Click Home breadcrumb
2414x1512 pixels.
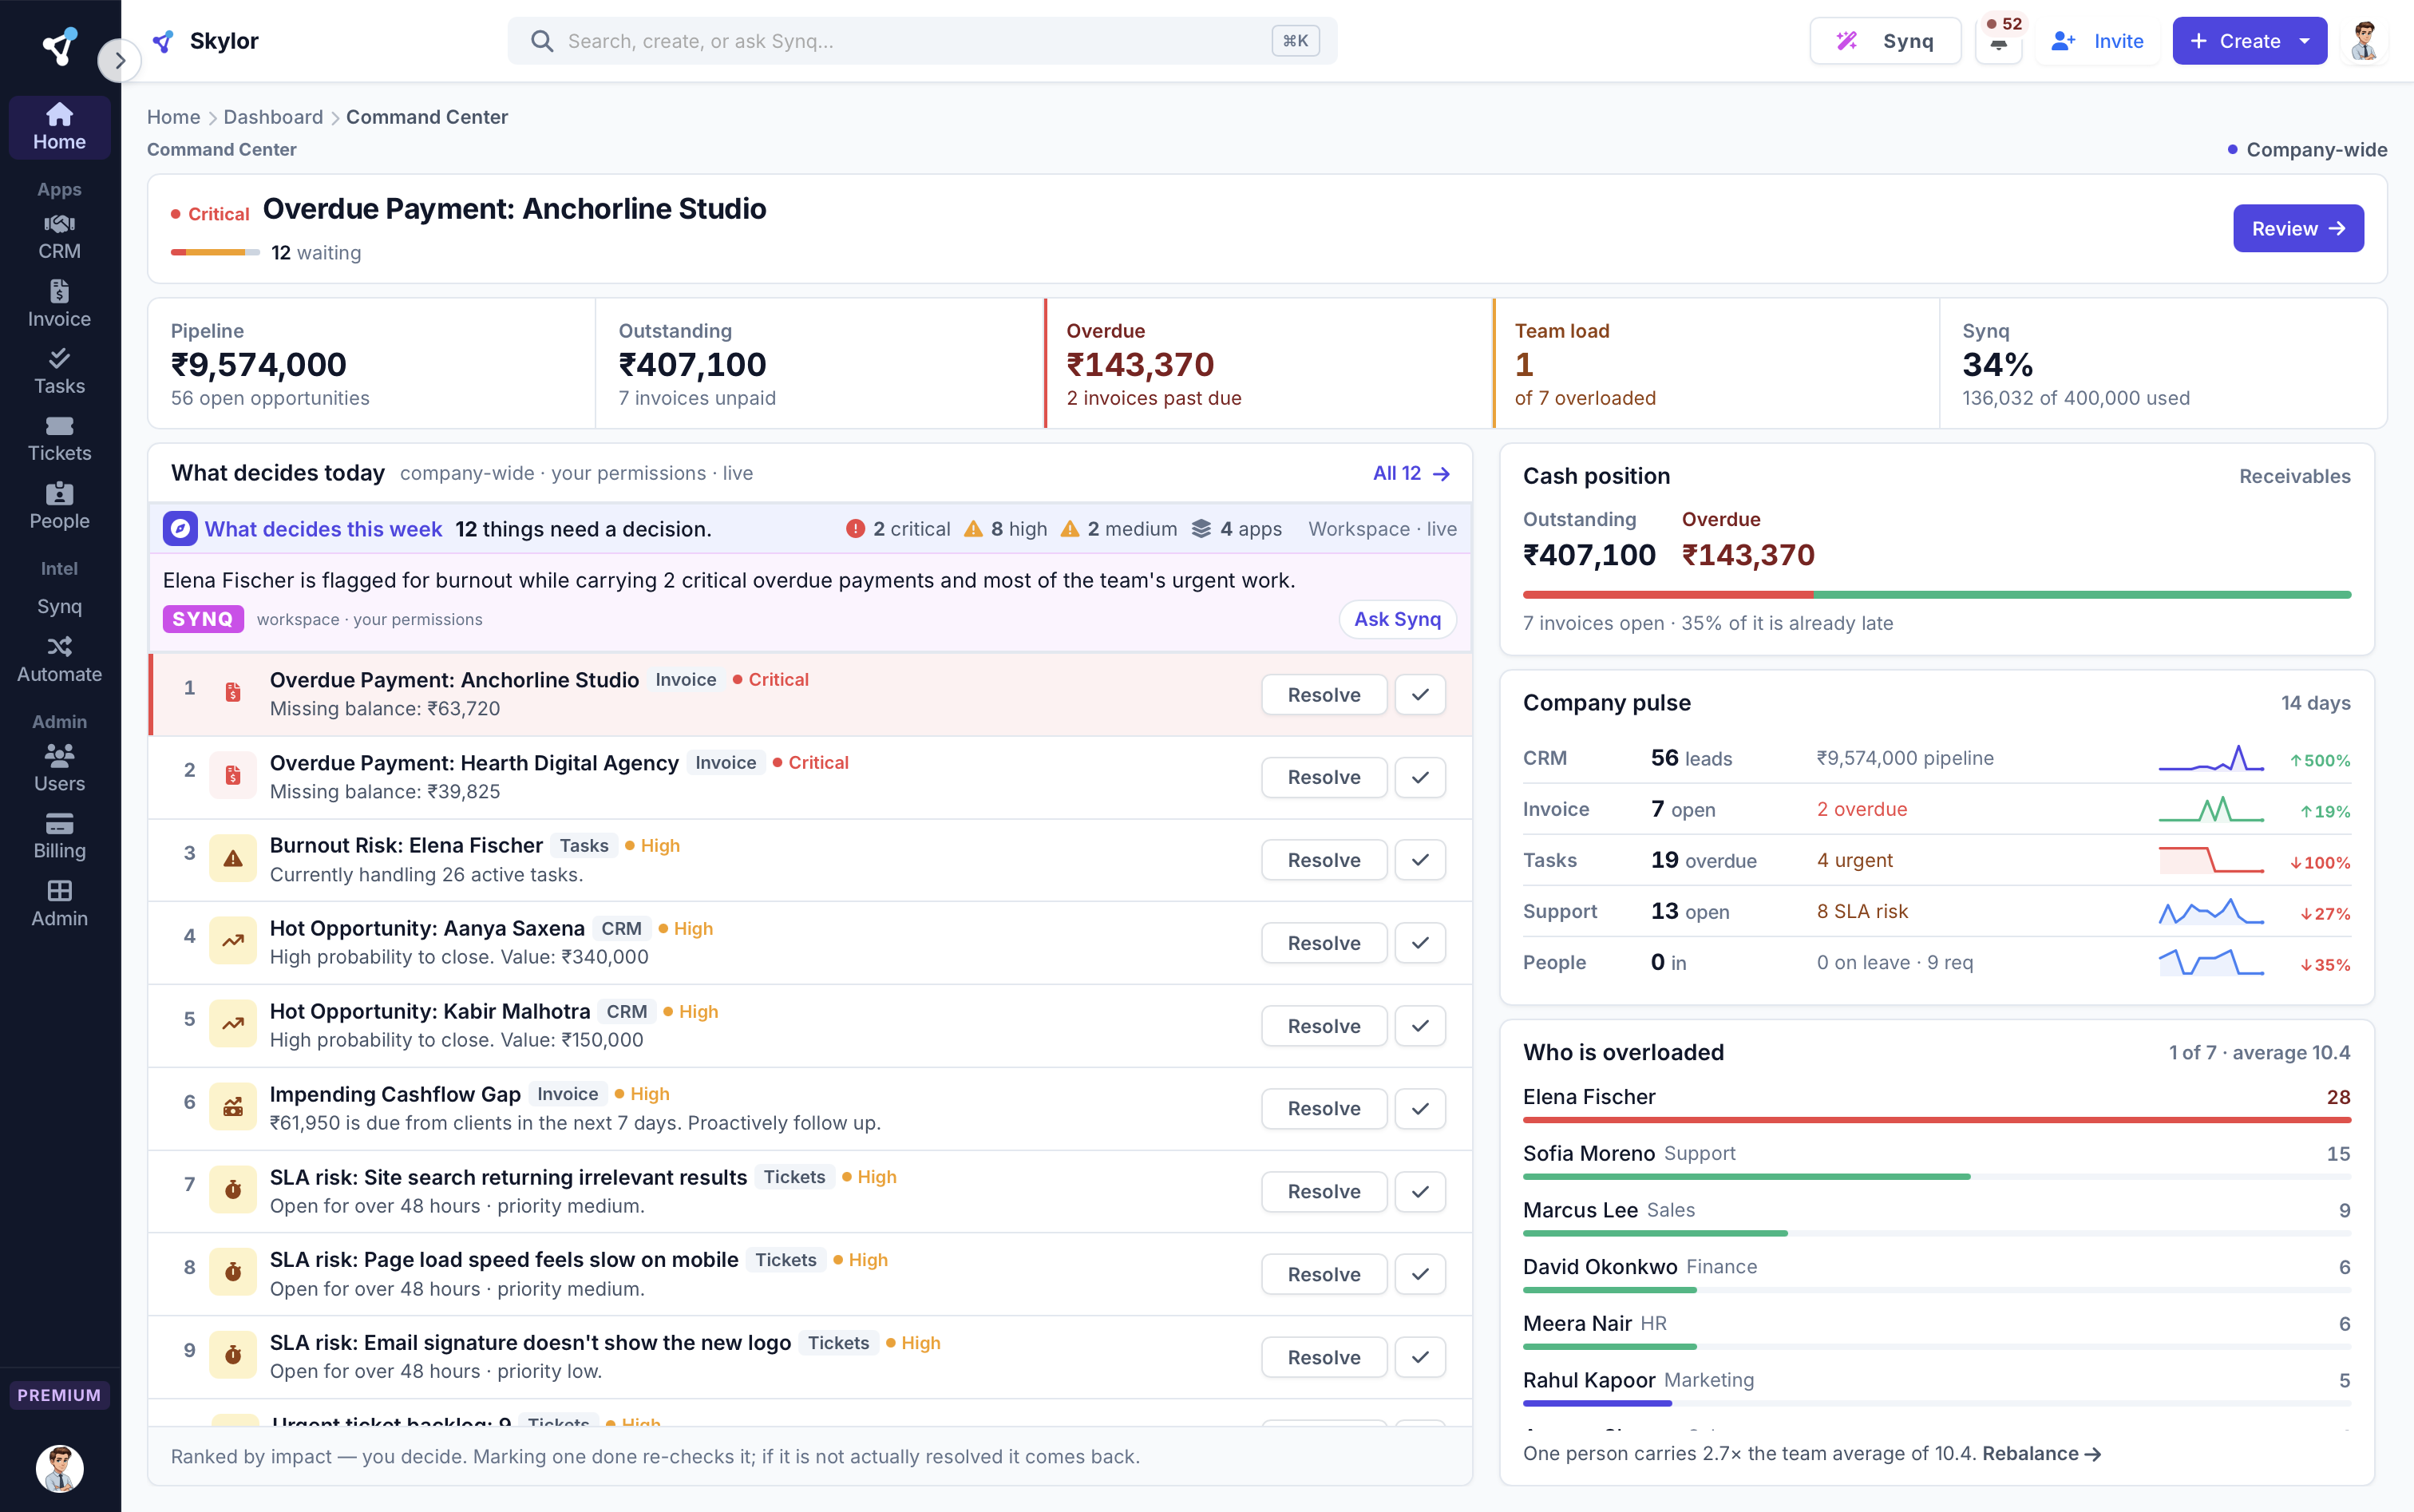pyautogui.click(x=174, y=117)
